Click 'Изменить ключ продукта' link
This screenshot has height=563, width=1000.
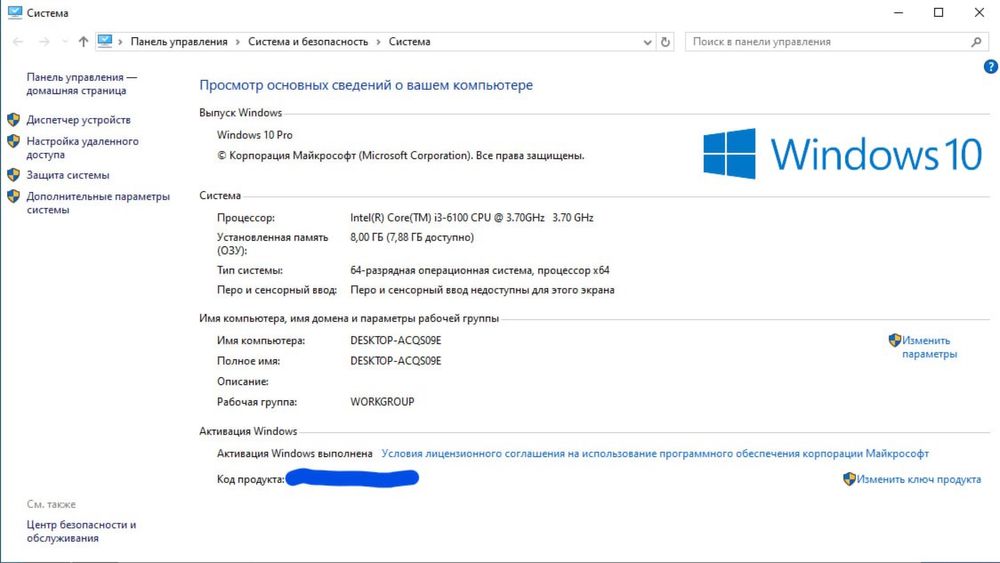click(918, 479)
